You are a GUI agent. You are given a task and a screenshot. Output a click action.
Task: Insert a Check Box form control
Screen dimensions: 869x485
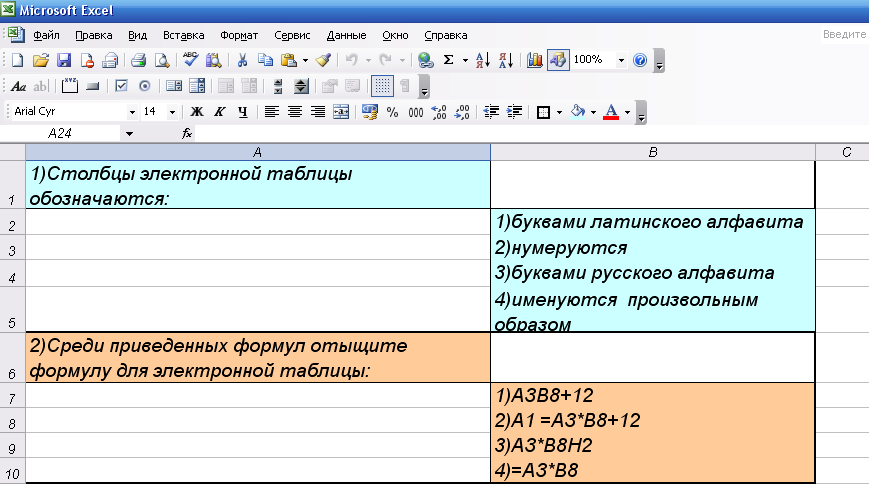121,86
